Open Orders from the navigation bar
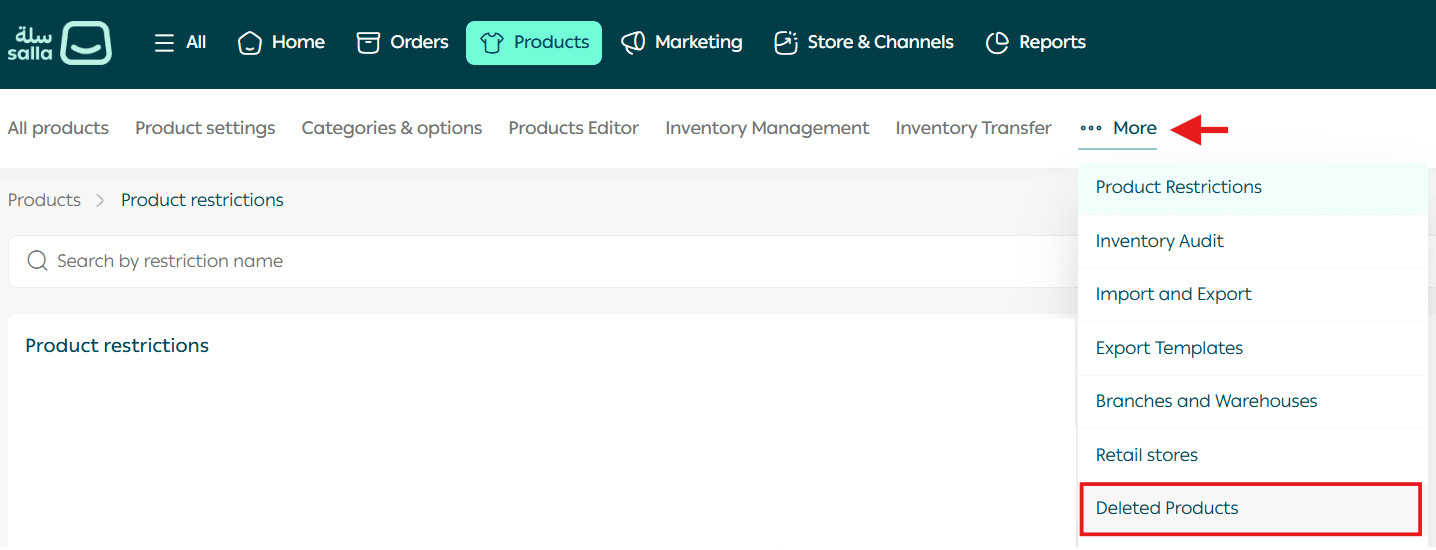 (402, 43)
